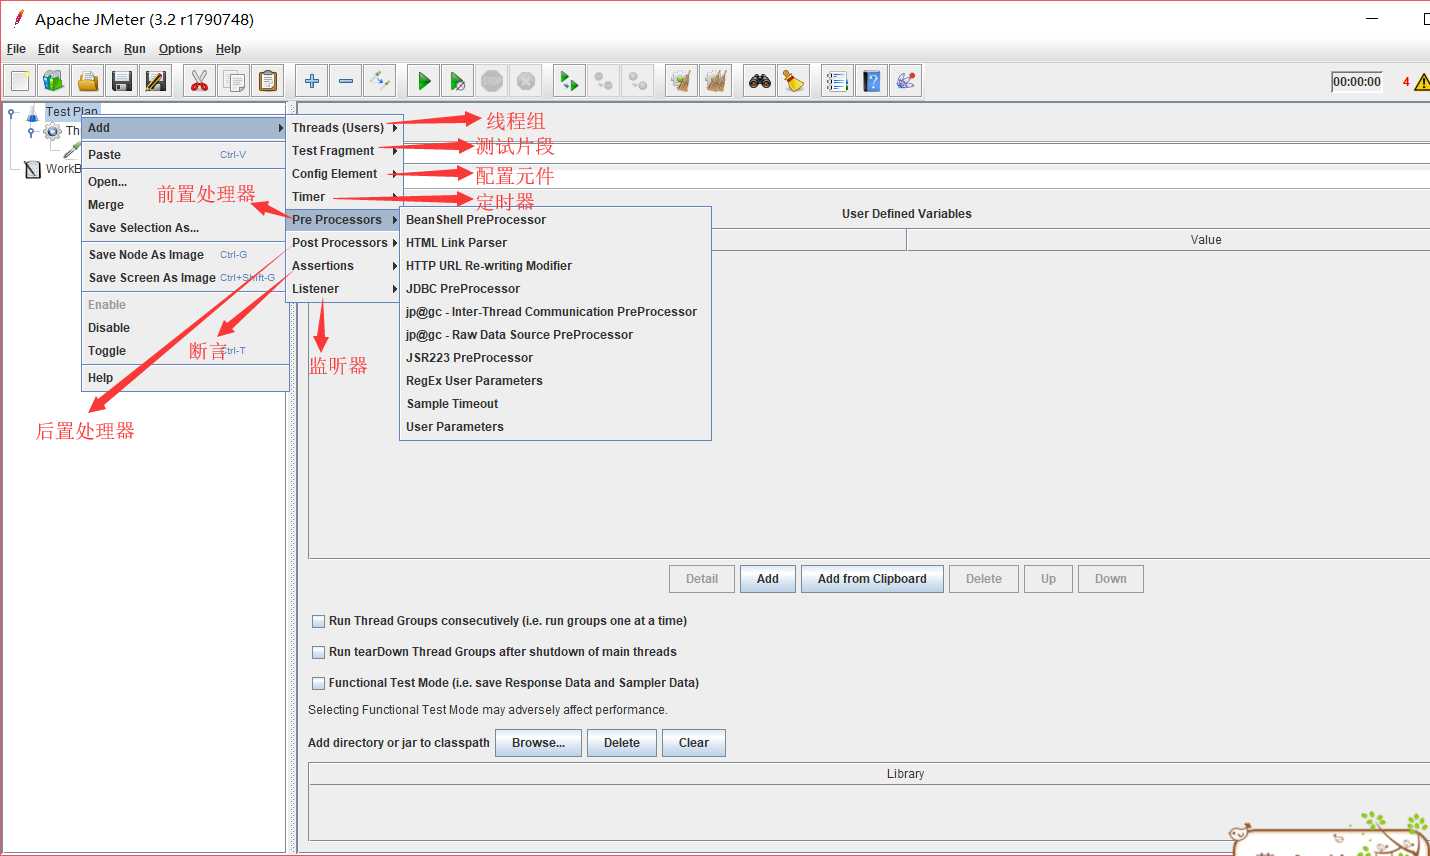Expand Config Element submenu
This screenshot has width=1430, height=856.
tap(345, 174)
